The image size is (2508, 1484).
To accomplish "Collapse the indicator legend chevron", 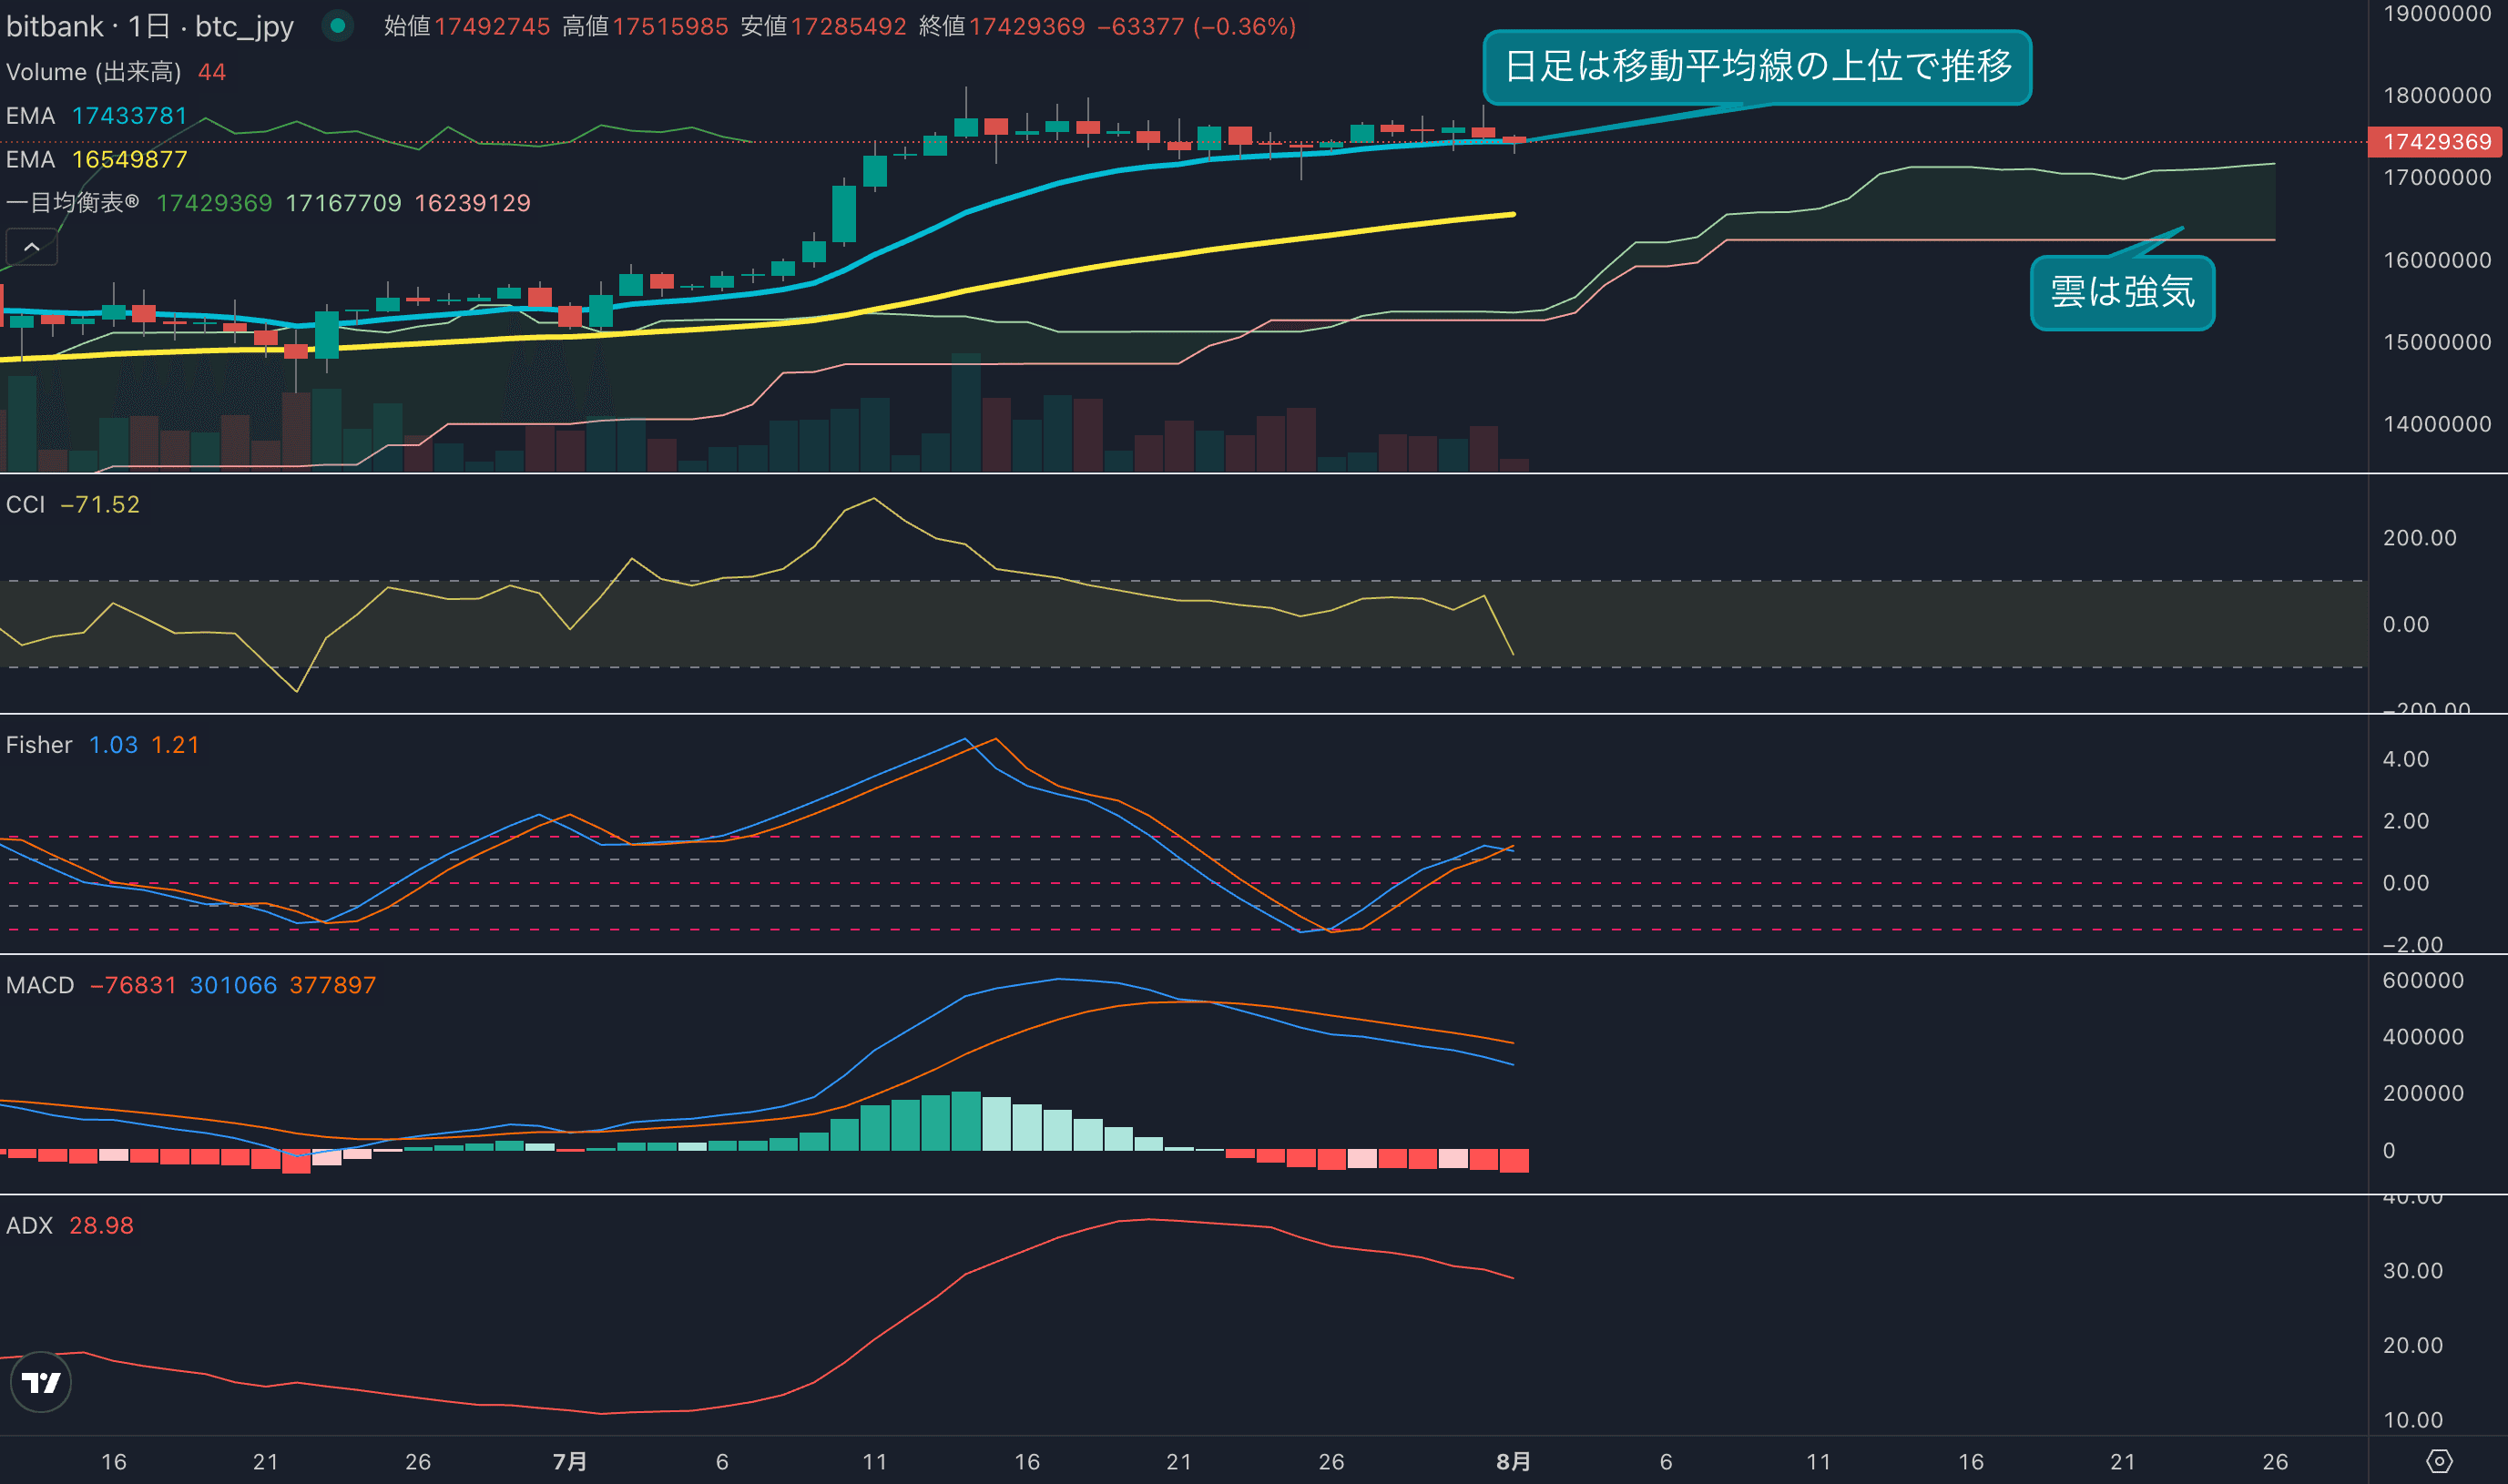I will (x=31, y=247).
